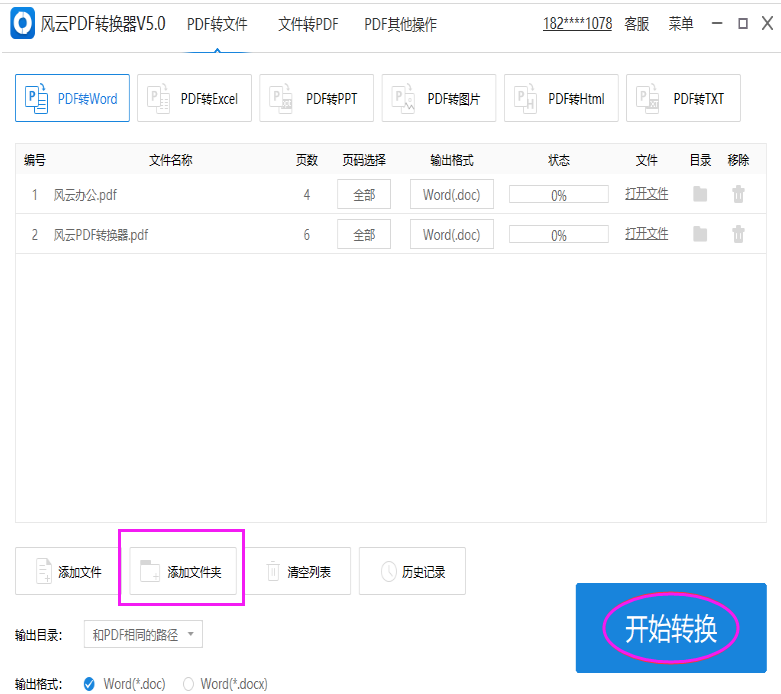The image size is (781, 694).
Task: Click the 风云PDF转换器 app logo icon
Action: (x=22, y=23)
